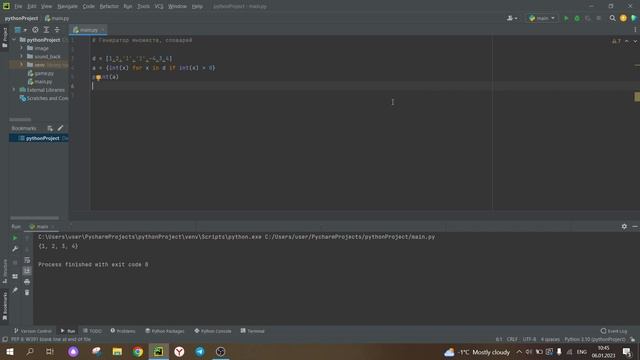The height and width of the screenshot is (360, 640).
Task: Toggle the Bookmarks side strip button
Action: coord(4,306)
